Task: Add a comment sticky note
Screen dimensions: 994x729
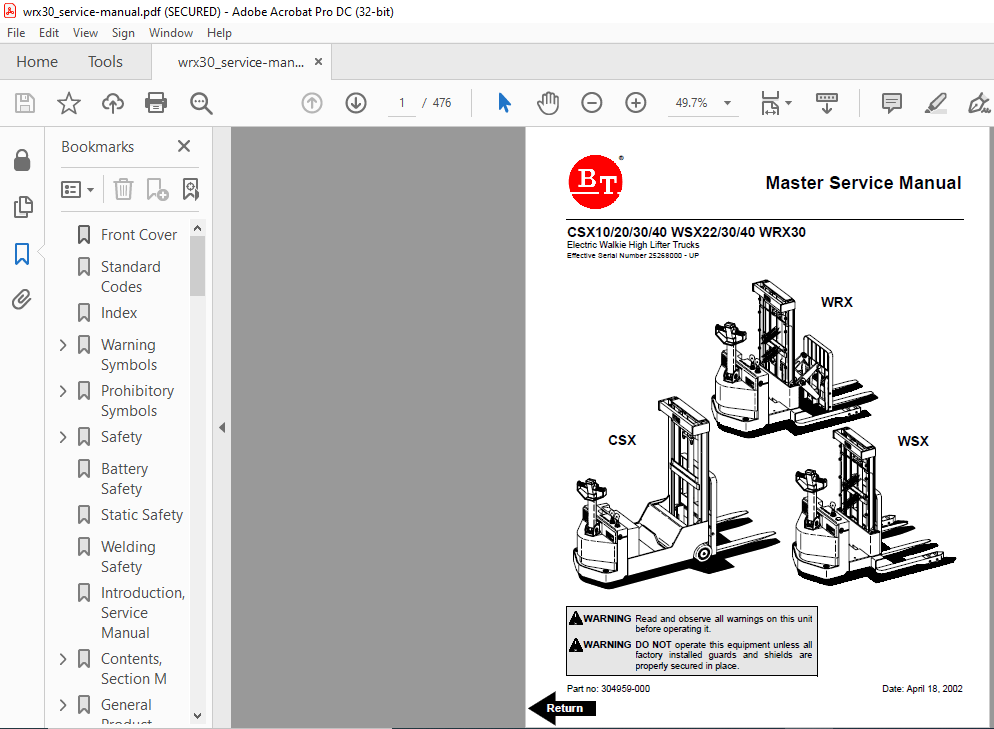Action: click(892, 103)
